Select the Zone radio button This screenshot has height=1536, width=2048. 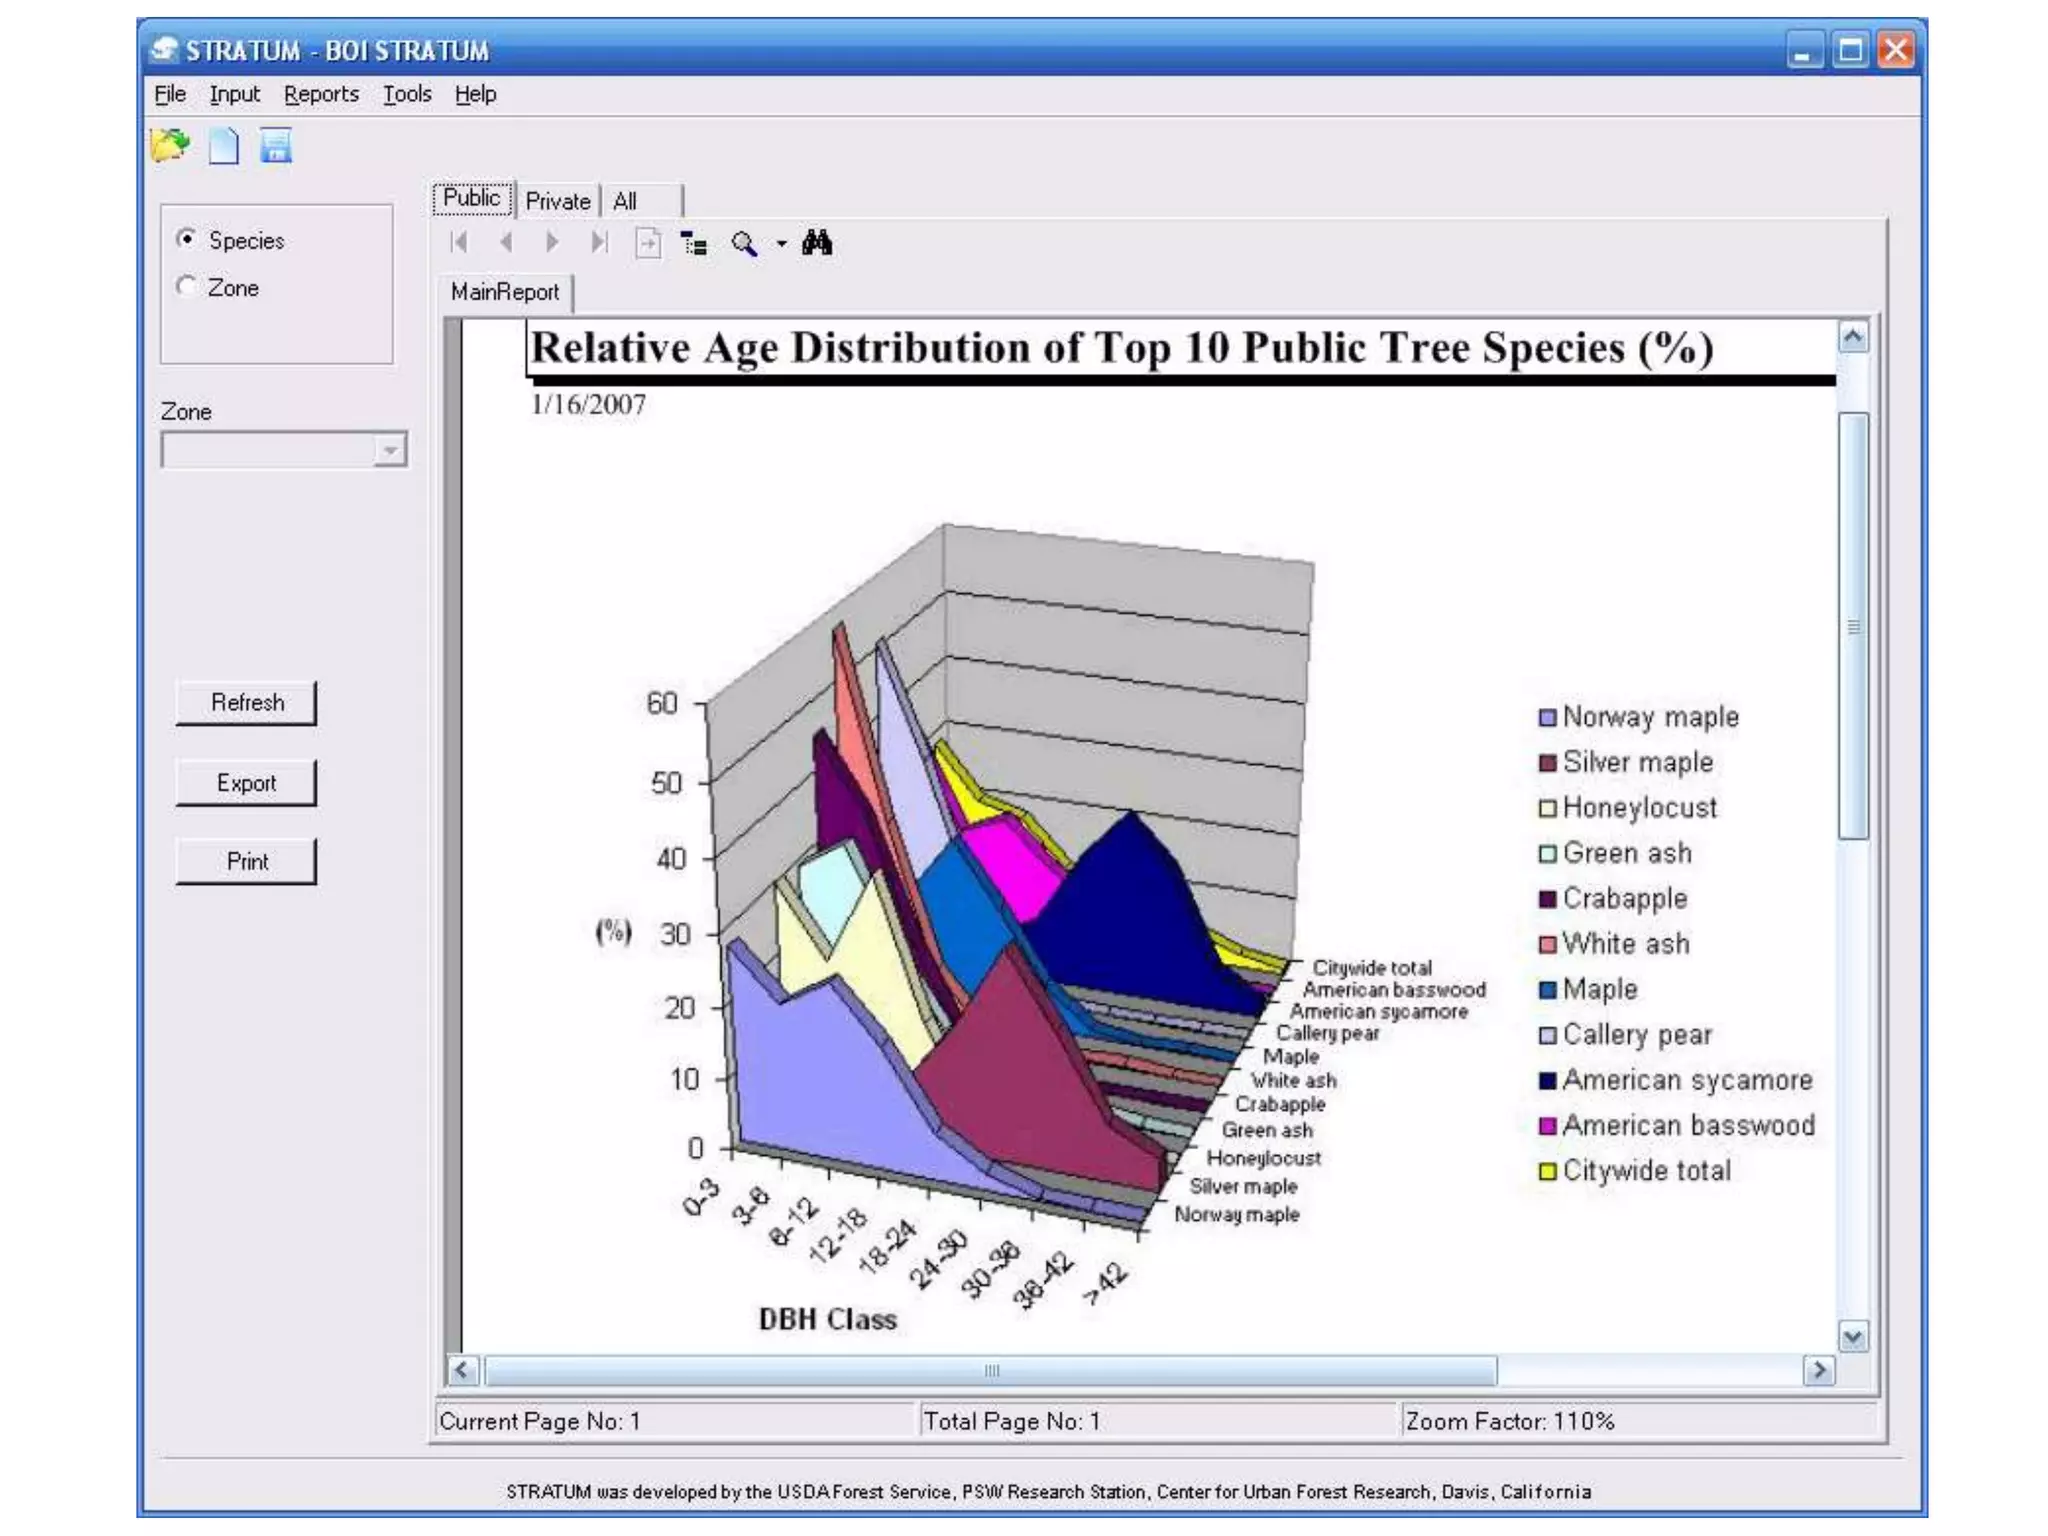pos(186,287)
